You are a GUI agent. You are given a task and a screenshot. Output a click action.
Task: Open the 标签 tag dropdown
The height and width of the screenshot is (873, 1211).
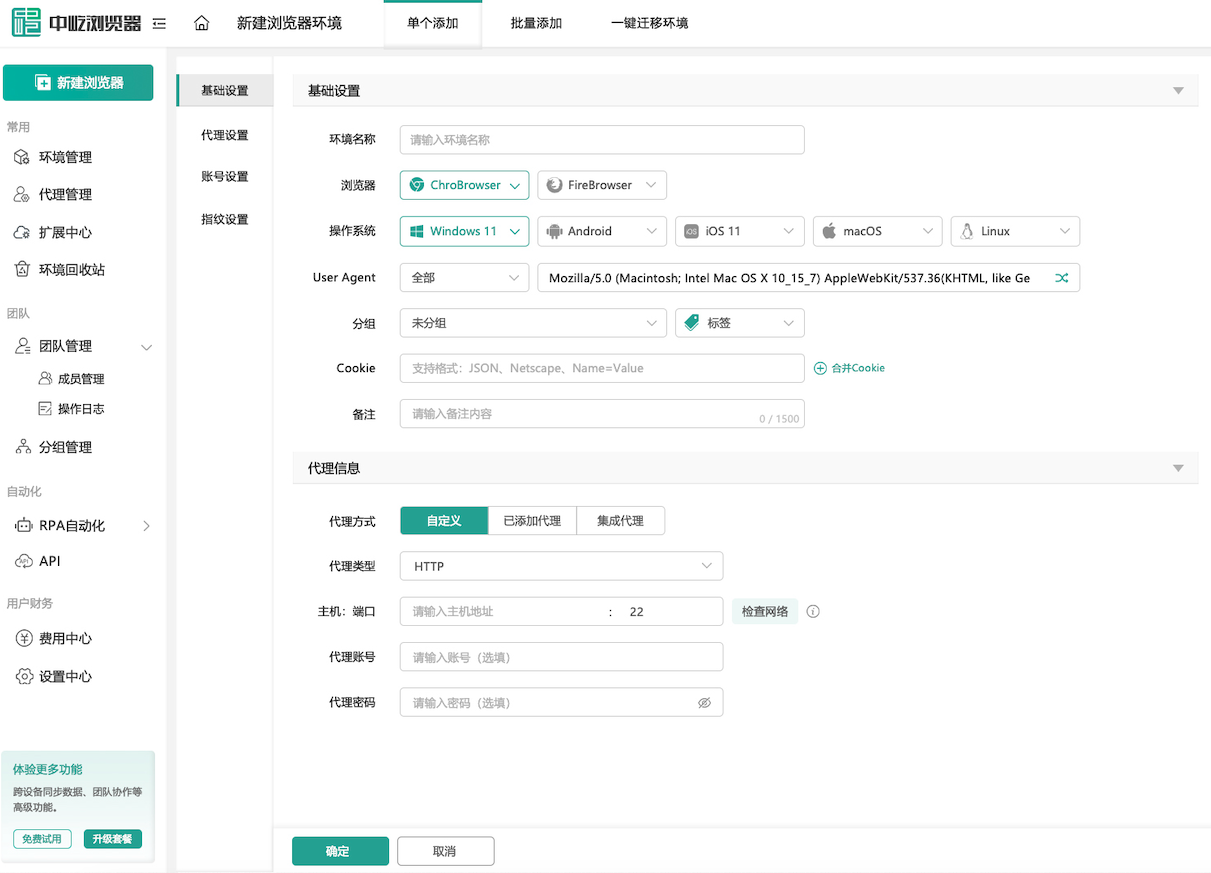pyautogui.click(x=740, y=323)
